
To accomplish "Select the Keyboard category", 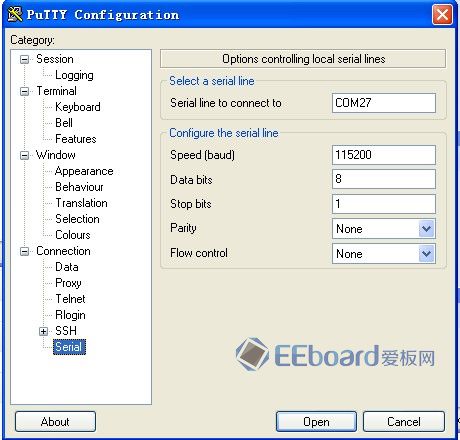I will [78, 107].
